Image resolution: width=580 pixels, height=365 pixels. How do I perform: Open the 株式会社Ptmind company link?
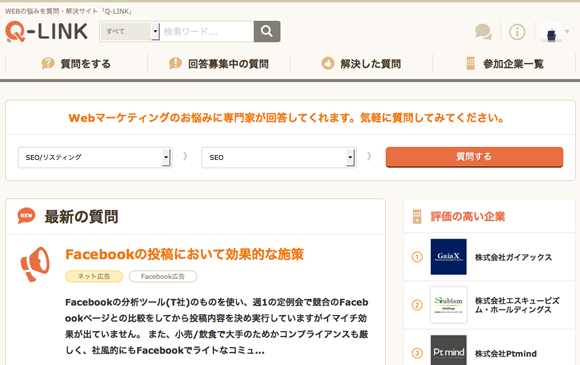coord(506,354)
